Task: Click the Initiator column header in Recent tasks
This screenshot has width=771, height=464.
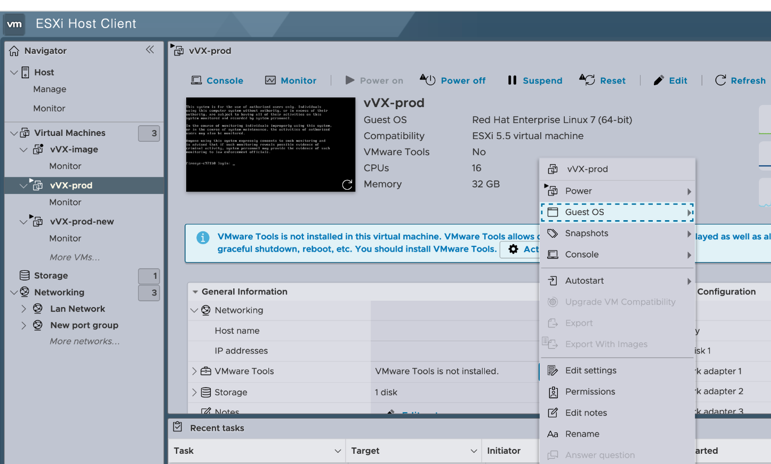Action: [504, 451]
